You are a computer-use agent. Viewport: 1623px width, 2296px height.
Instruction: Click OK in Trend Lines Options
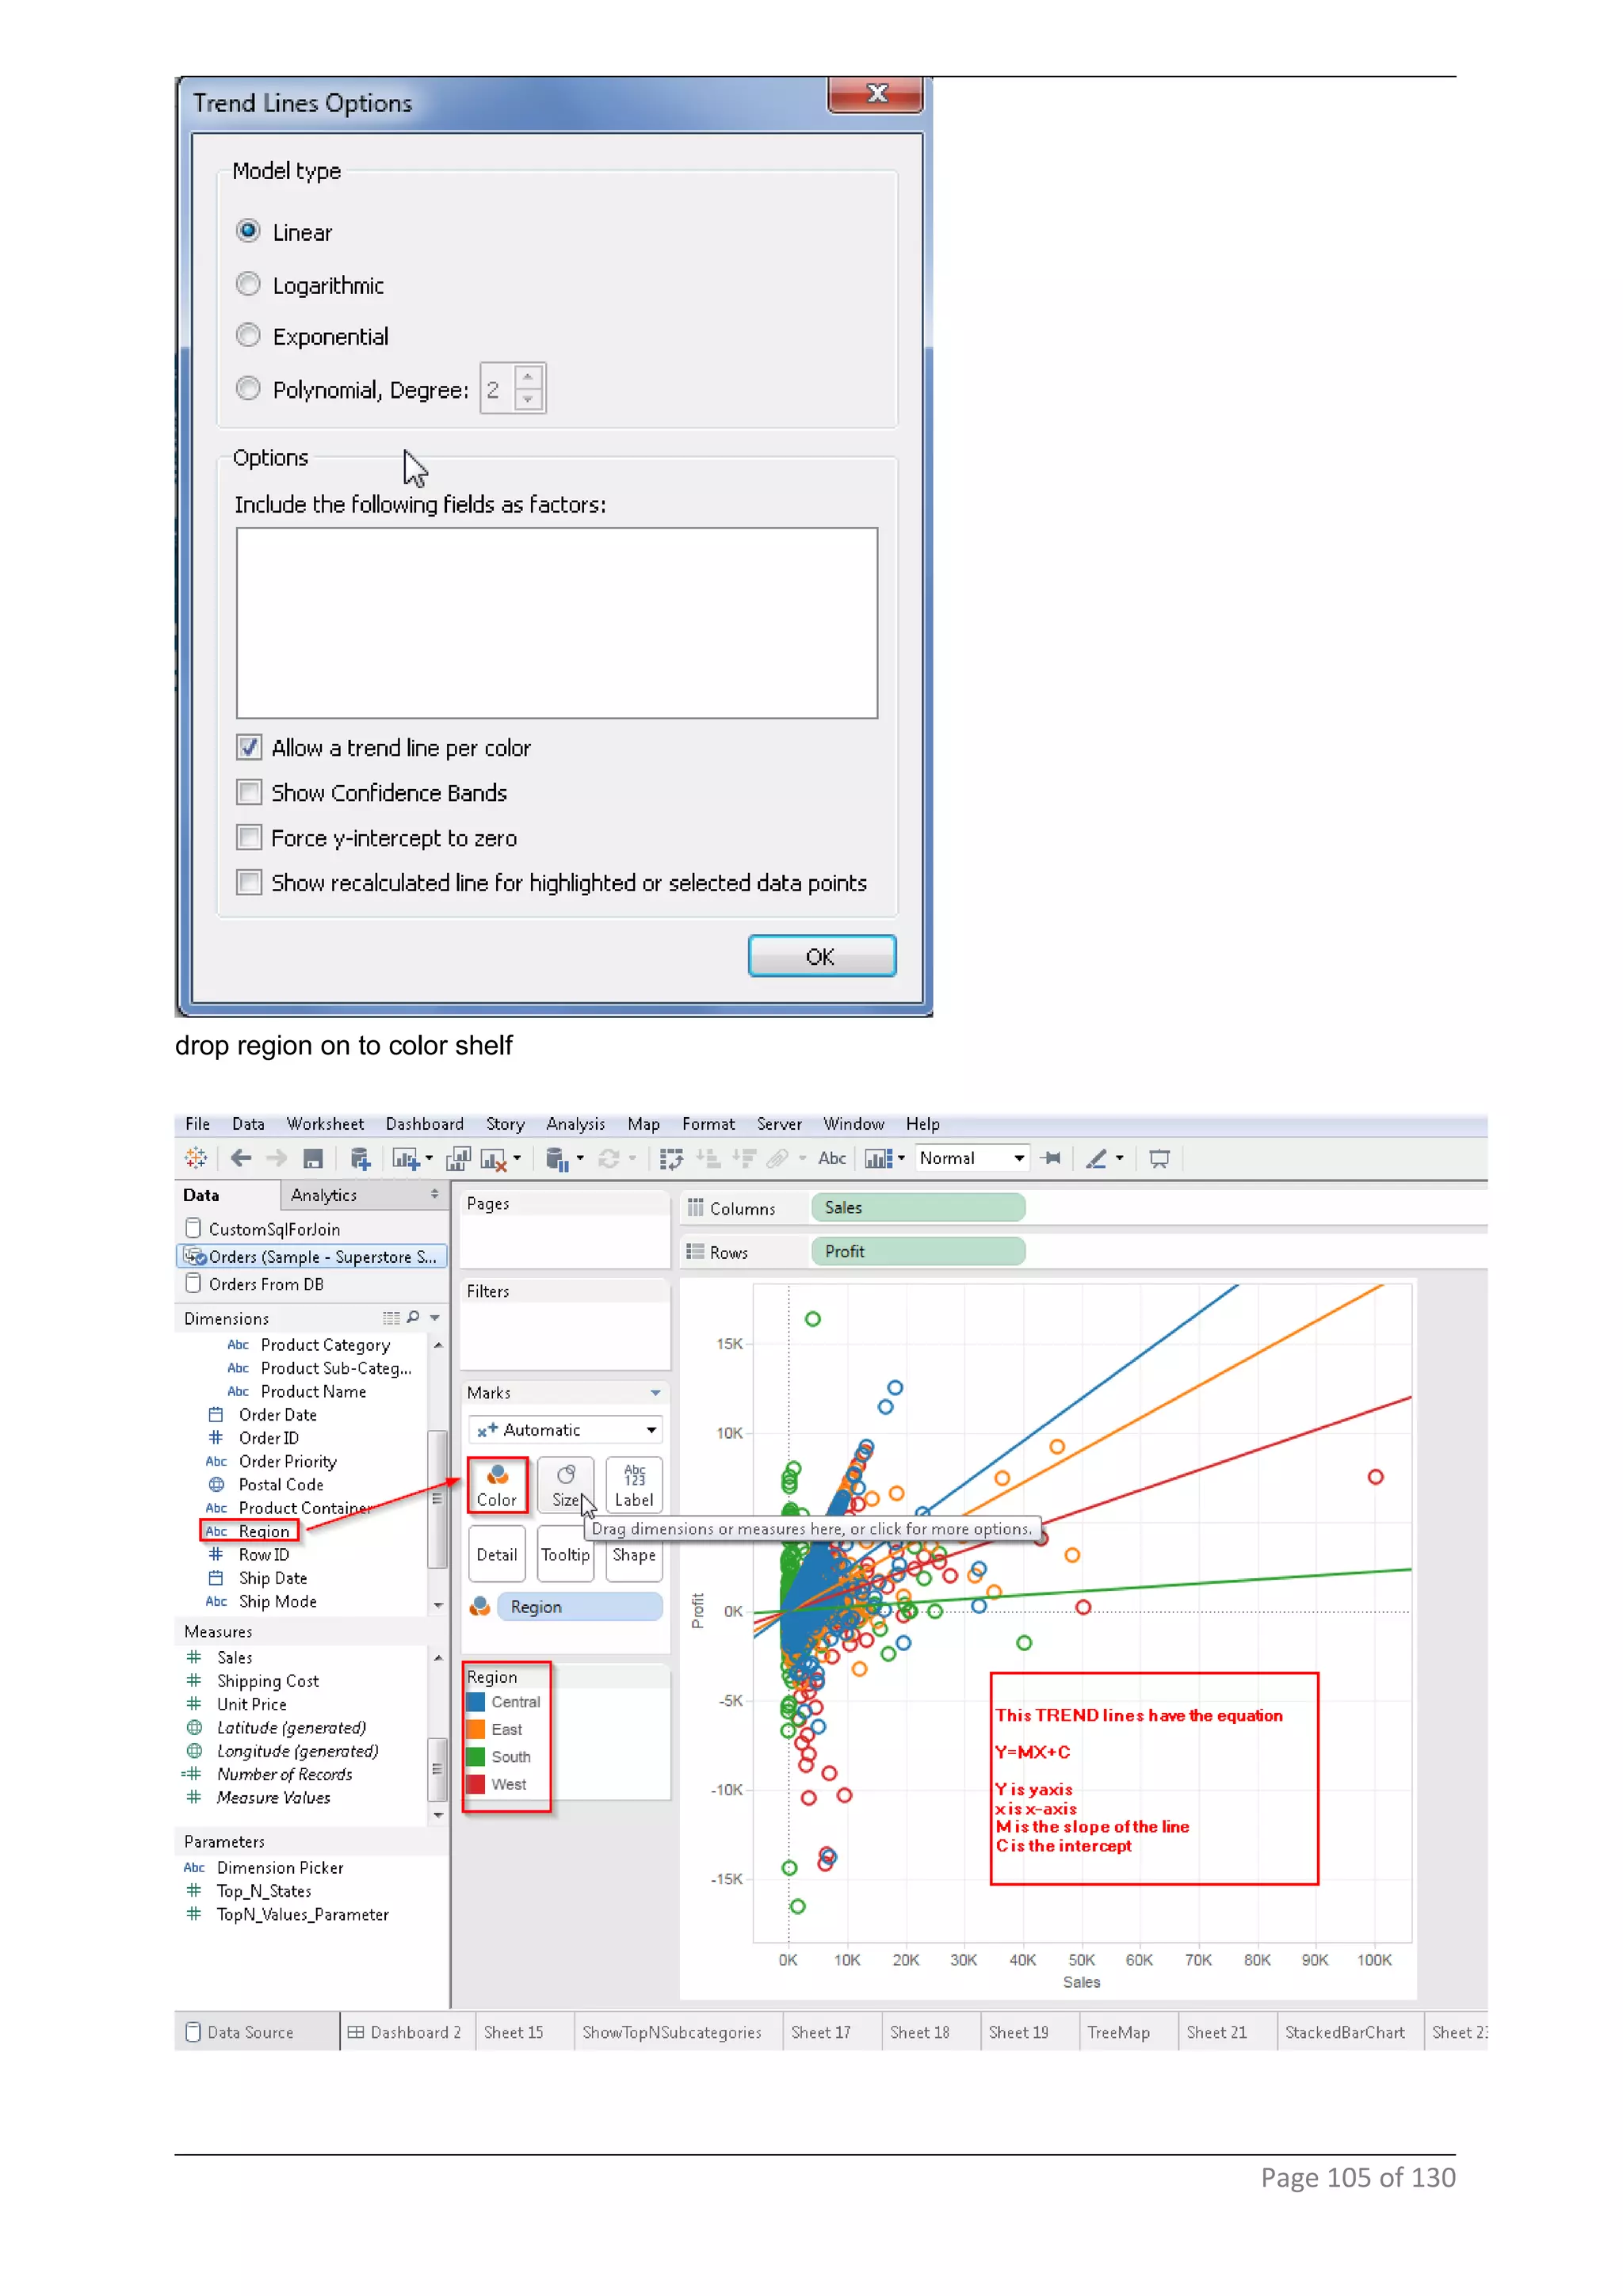click(821, 956)
